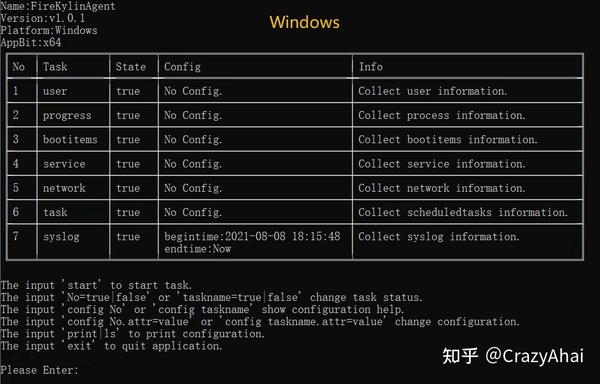Click the 'Info' column header

[370, 67]
